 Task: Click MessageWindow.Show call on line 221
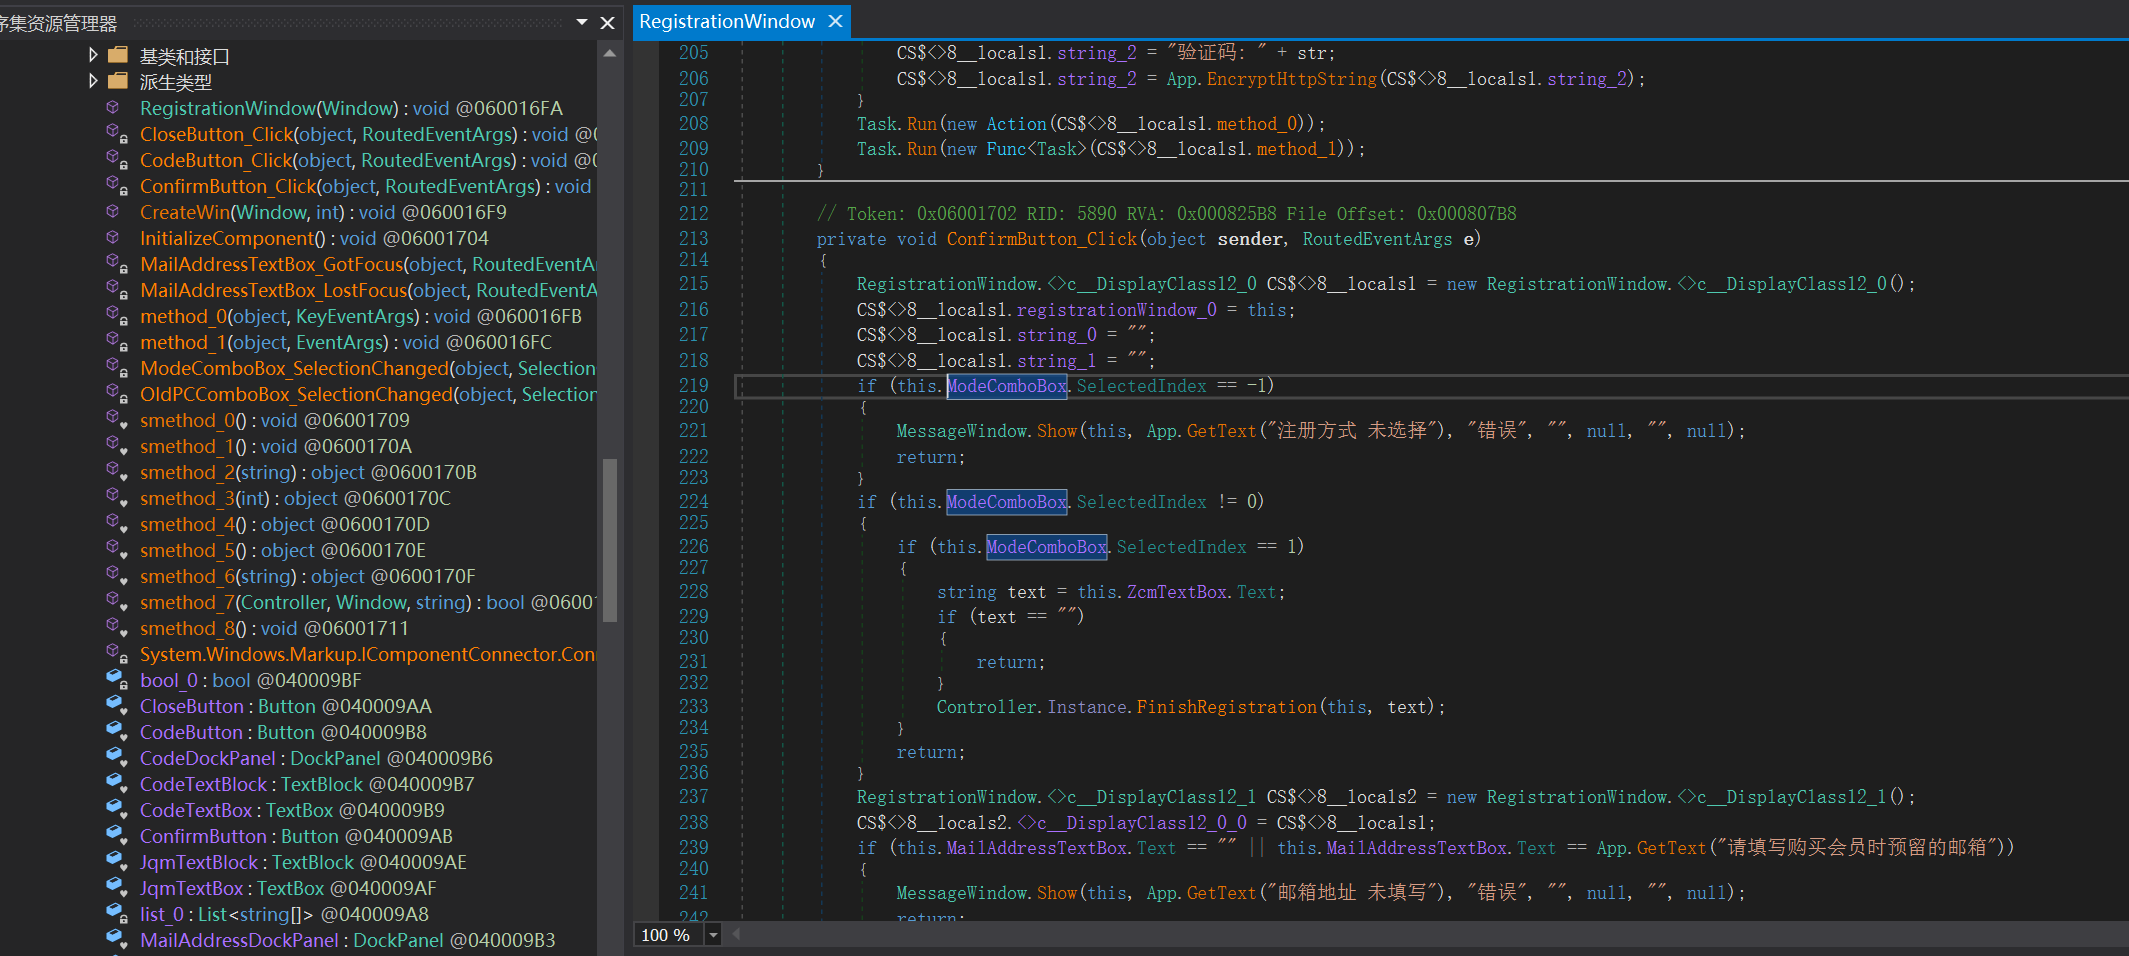tap(987, 431)
